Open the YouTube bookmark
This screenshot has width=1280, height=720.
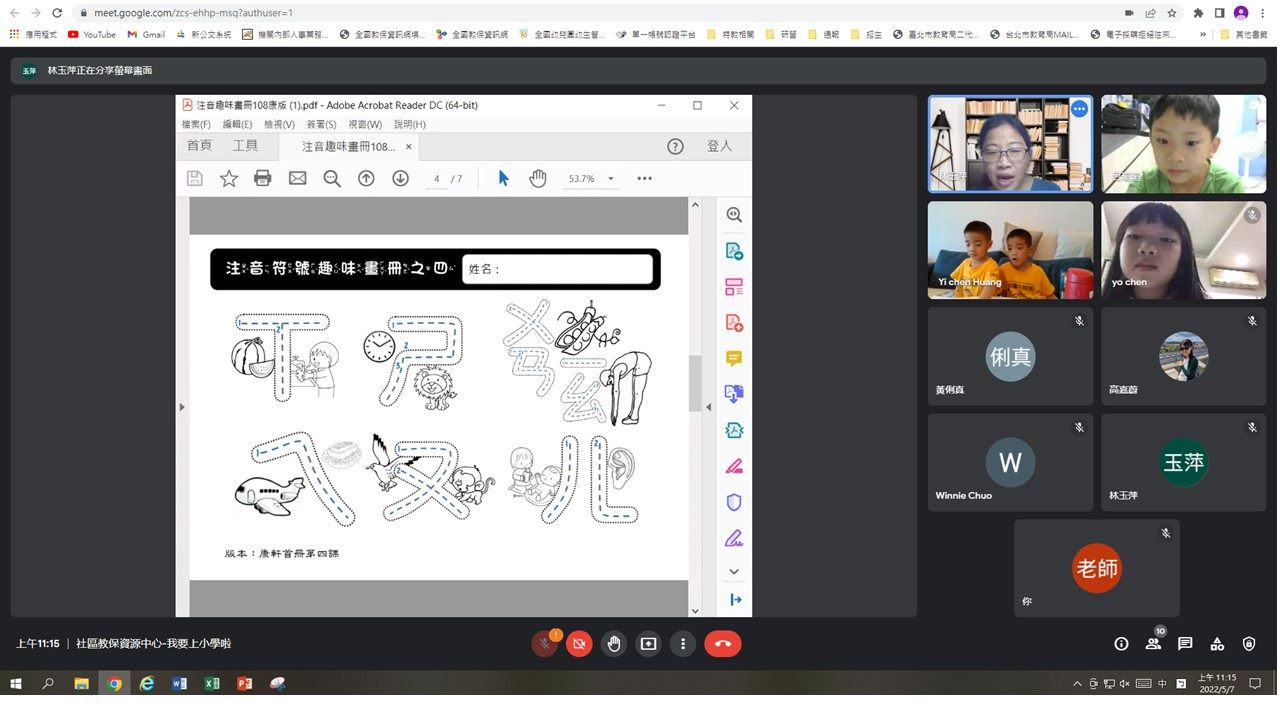[x=92, y=34]
